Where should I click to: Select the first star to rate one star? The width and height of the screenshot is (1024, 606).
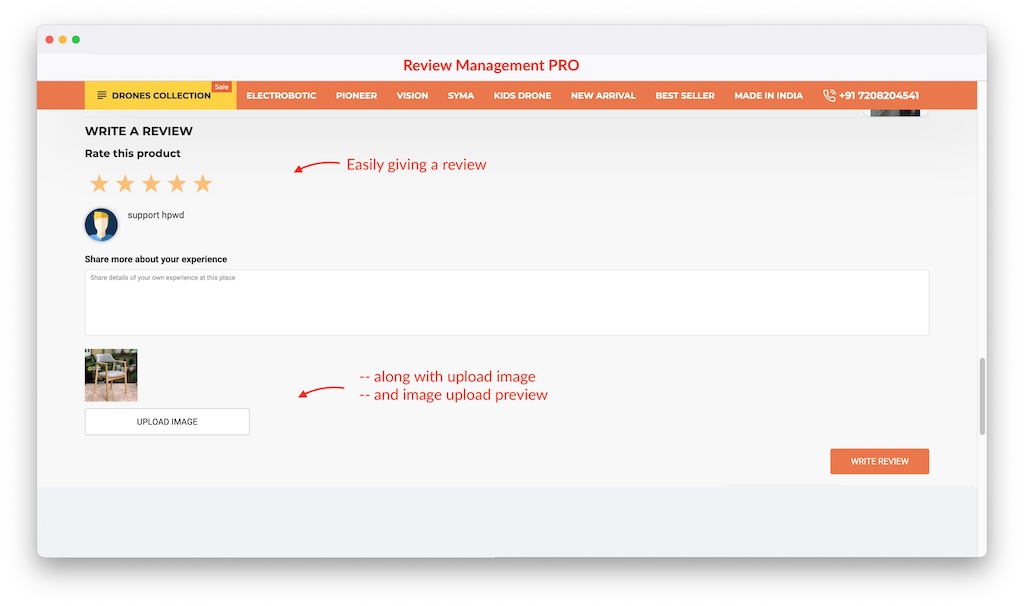click(99, 183)
